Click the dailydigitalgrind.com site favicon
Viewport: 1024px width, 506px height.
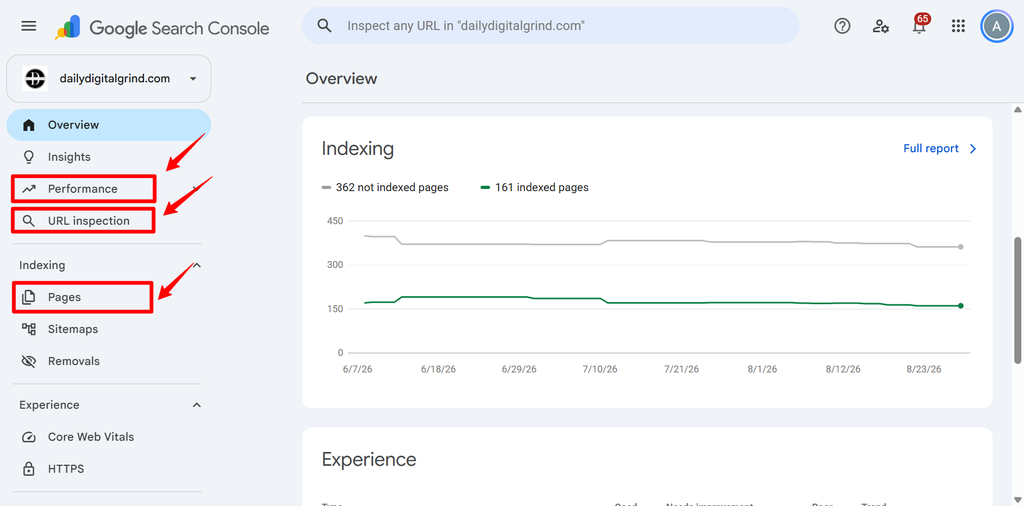35,78
